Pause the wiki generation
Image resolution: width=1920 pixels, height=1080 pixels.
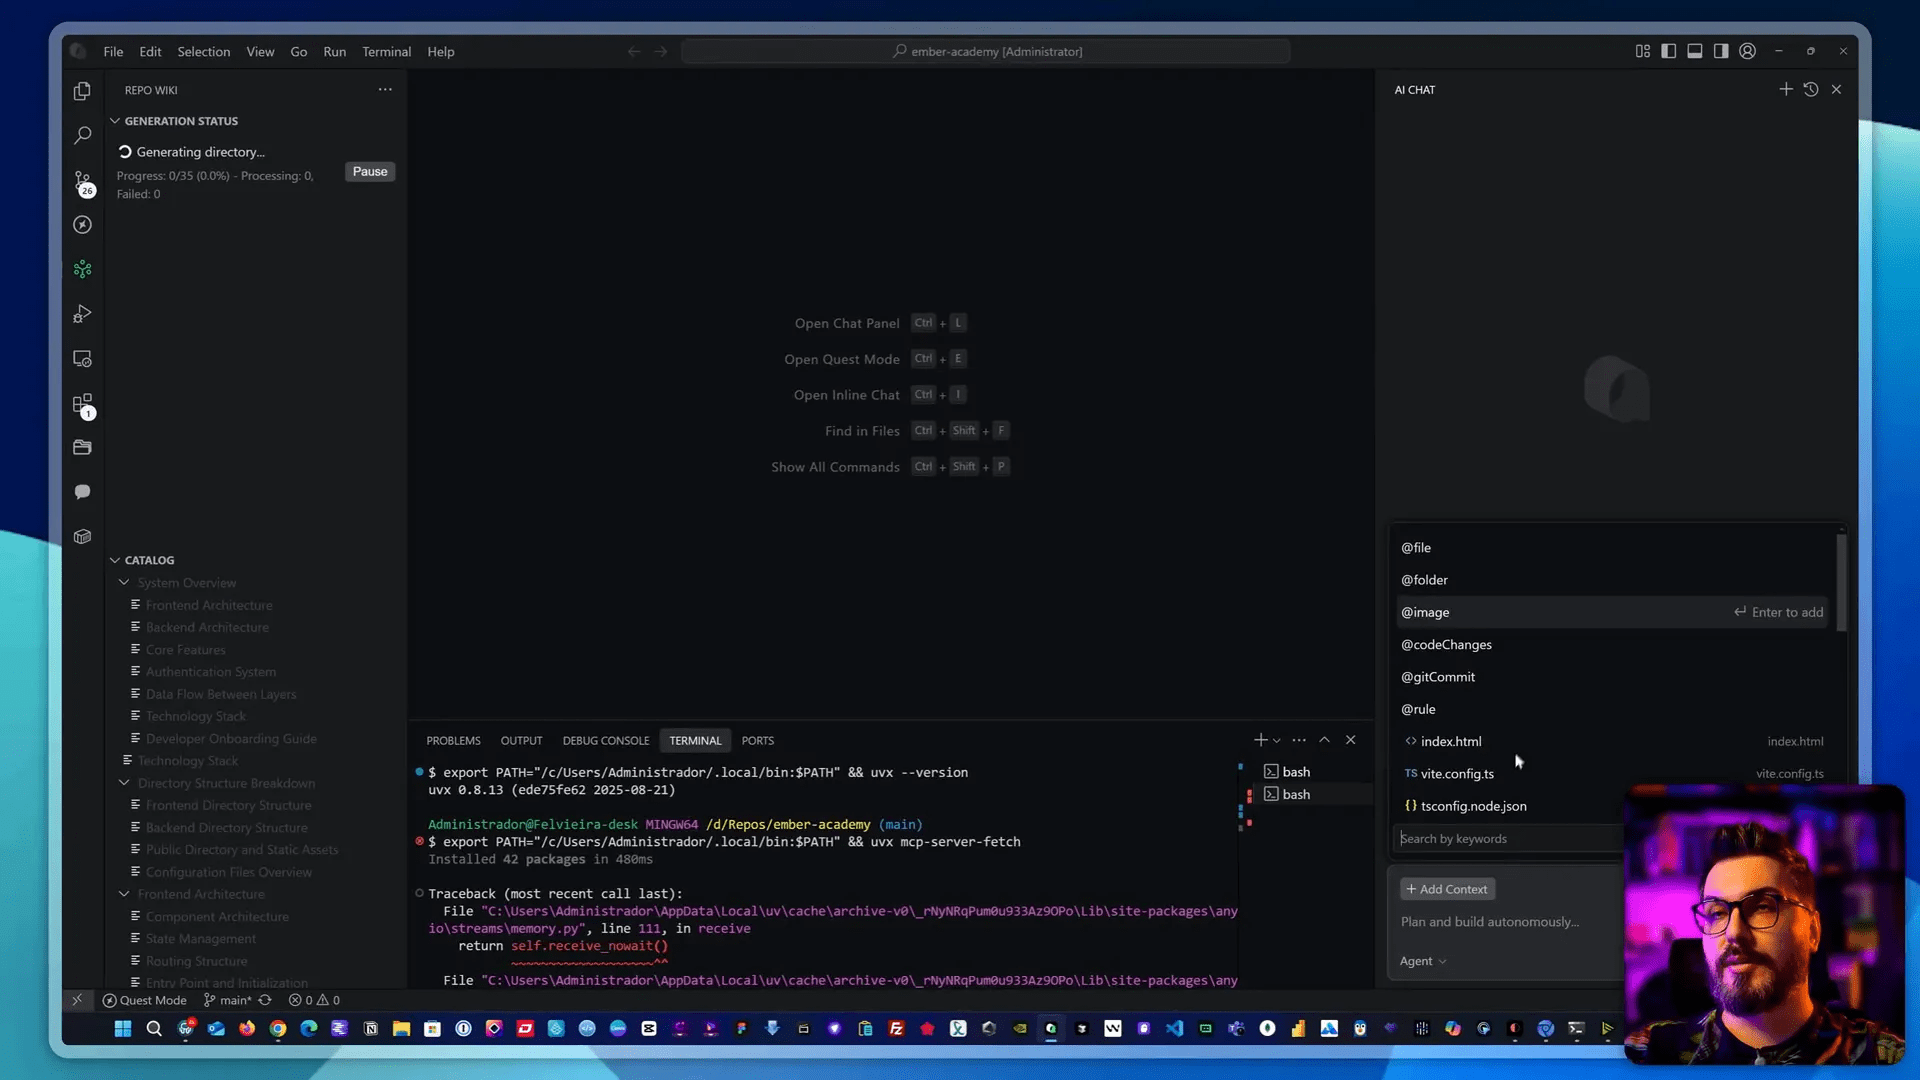click(369, 171)
